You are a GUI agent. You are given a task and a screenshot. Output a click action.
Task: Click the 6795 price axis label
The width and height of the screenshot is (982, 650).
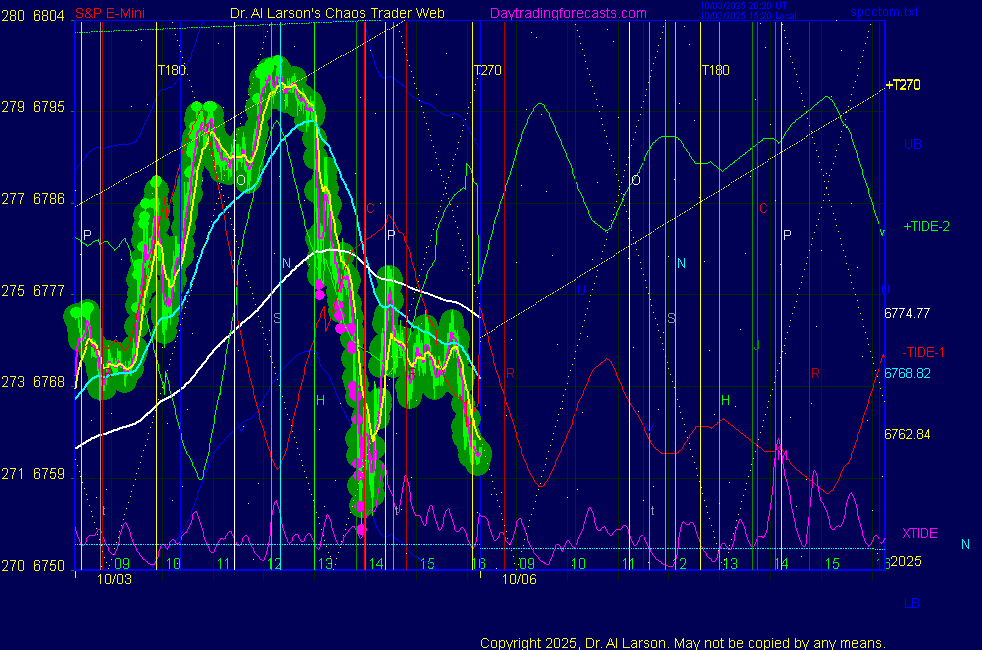pyautogui.click(x=49, y=107)
